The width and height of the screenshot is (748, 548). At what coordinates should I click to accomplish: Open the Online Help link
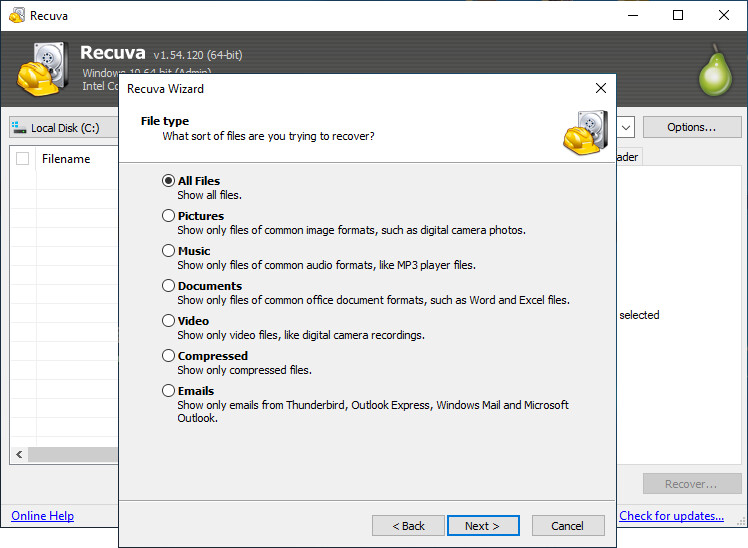(42, 516)
